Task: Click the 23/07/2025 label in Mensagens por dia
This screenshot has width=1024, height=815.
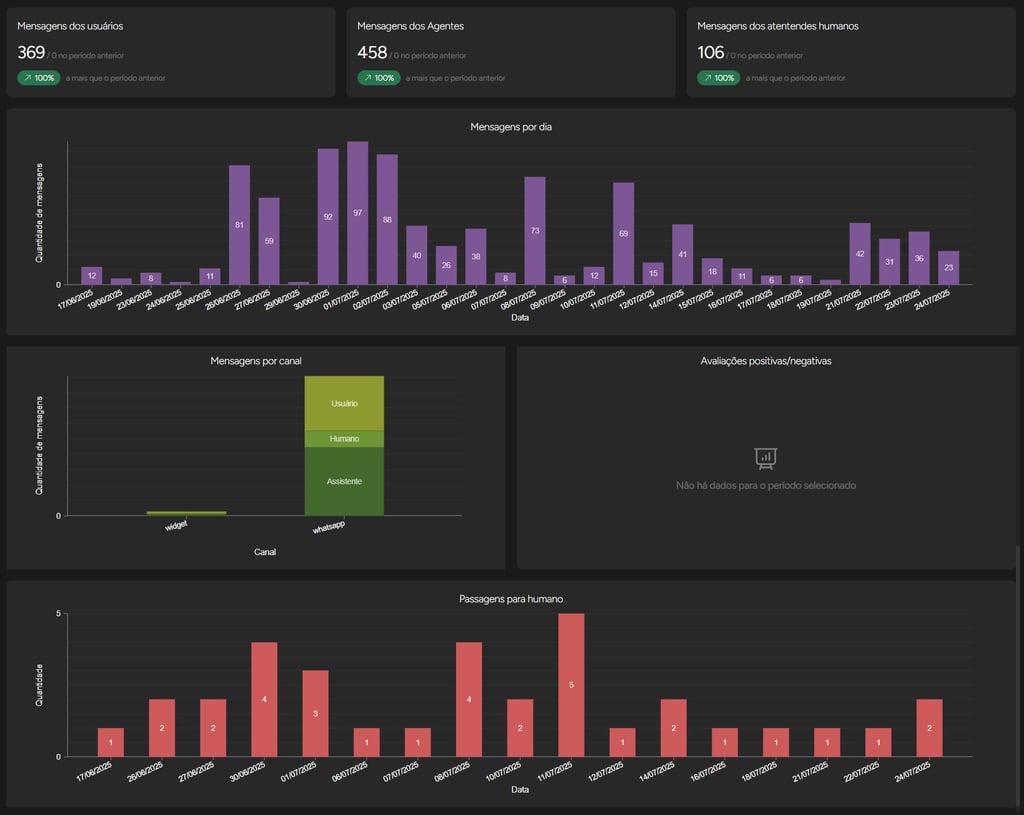Action: point(903,298)
